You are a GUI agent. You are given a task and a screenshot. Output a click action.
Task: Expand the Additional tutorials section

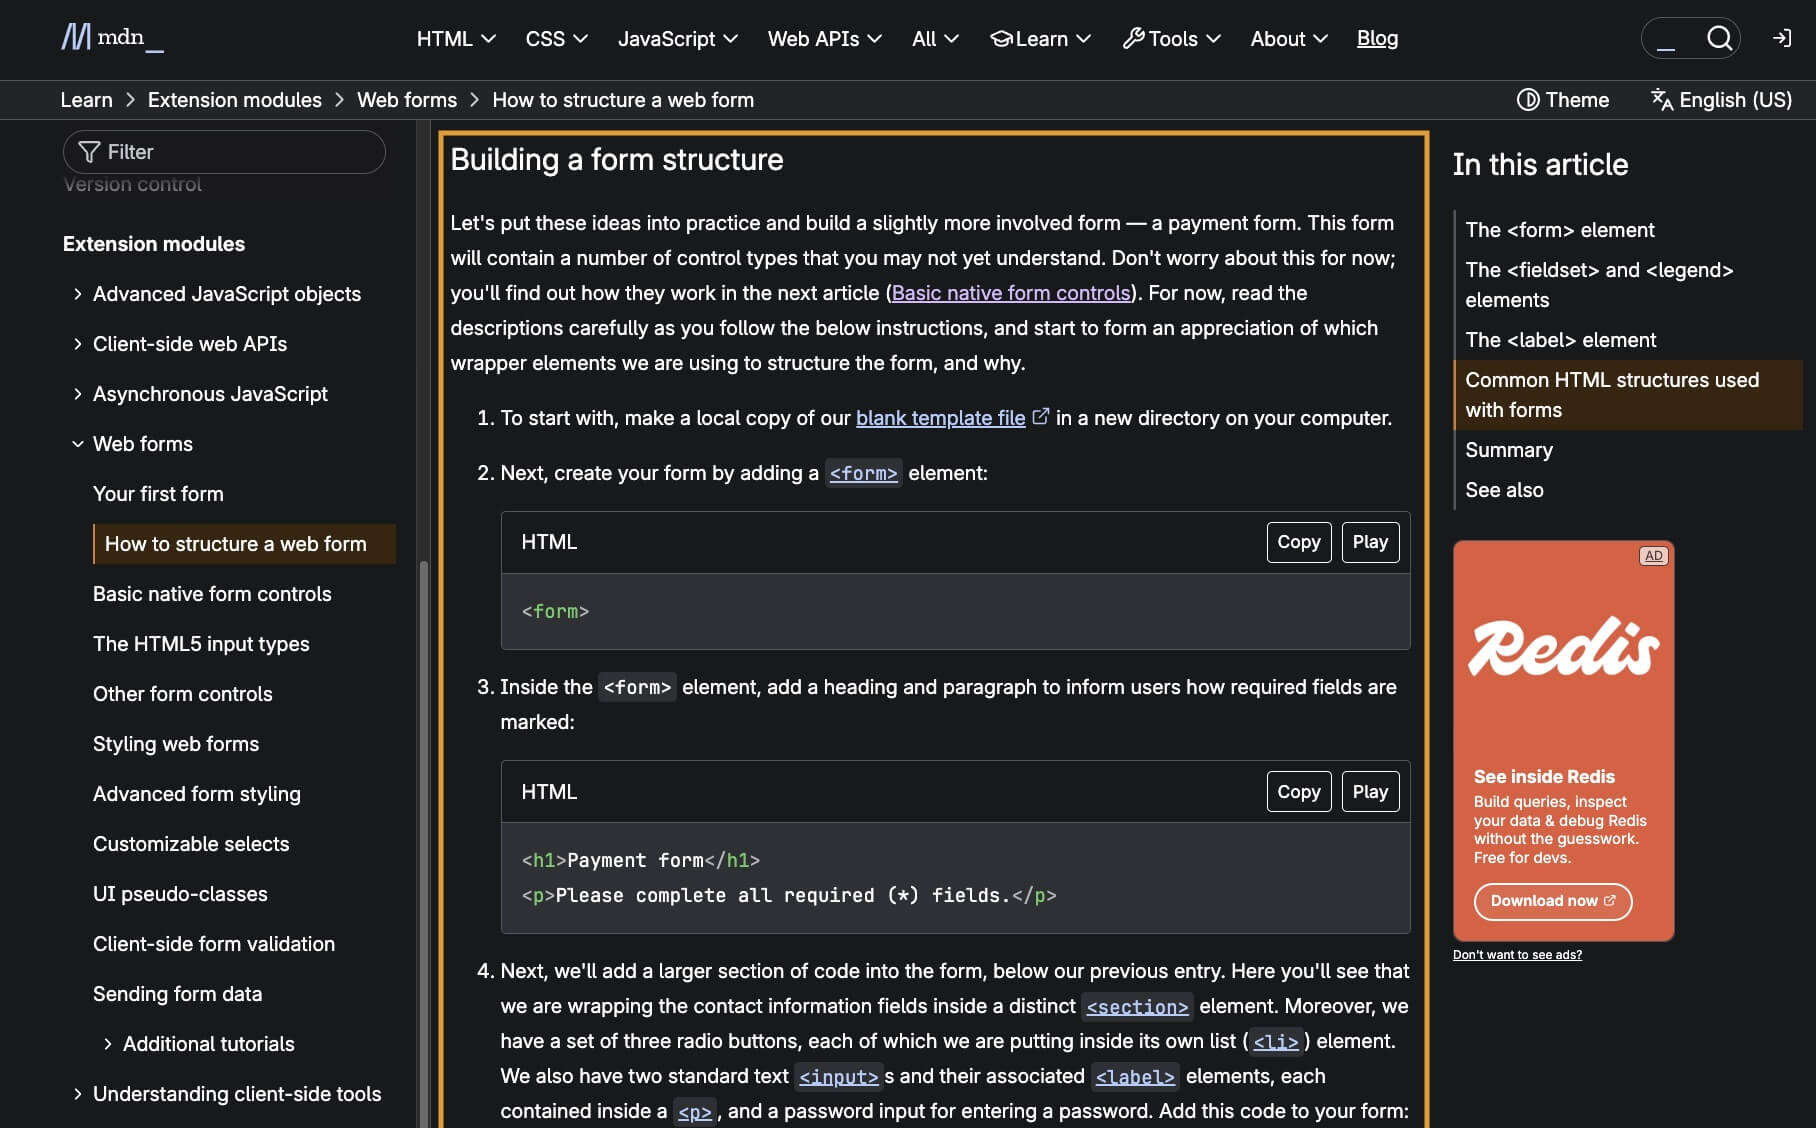(108, 1044)
